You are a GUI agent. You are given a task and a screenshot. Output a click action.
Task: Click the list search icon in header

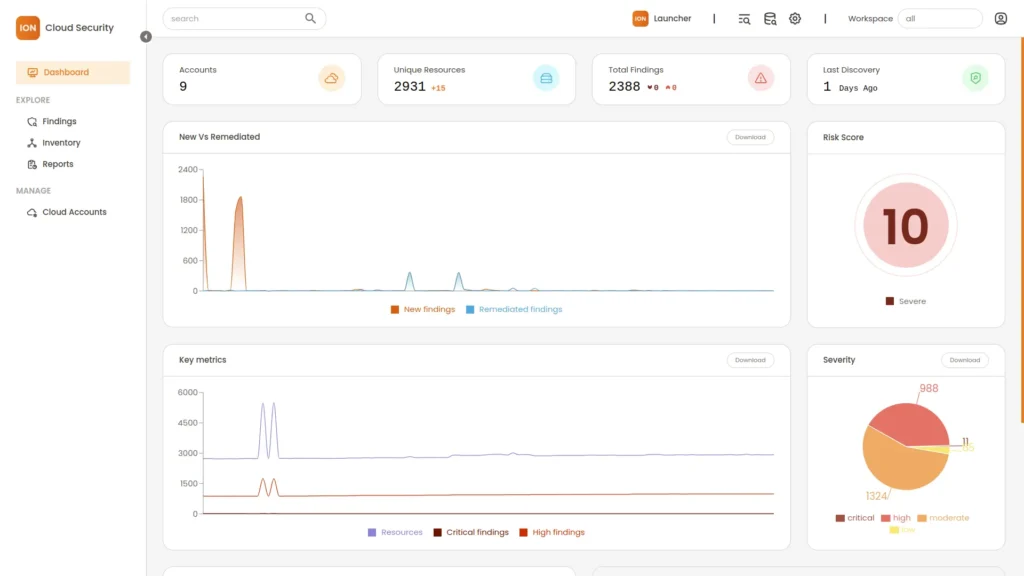[x=744, y=19]
